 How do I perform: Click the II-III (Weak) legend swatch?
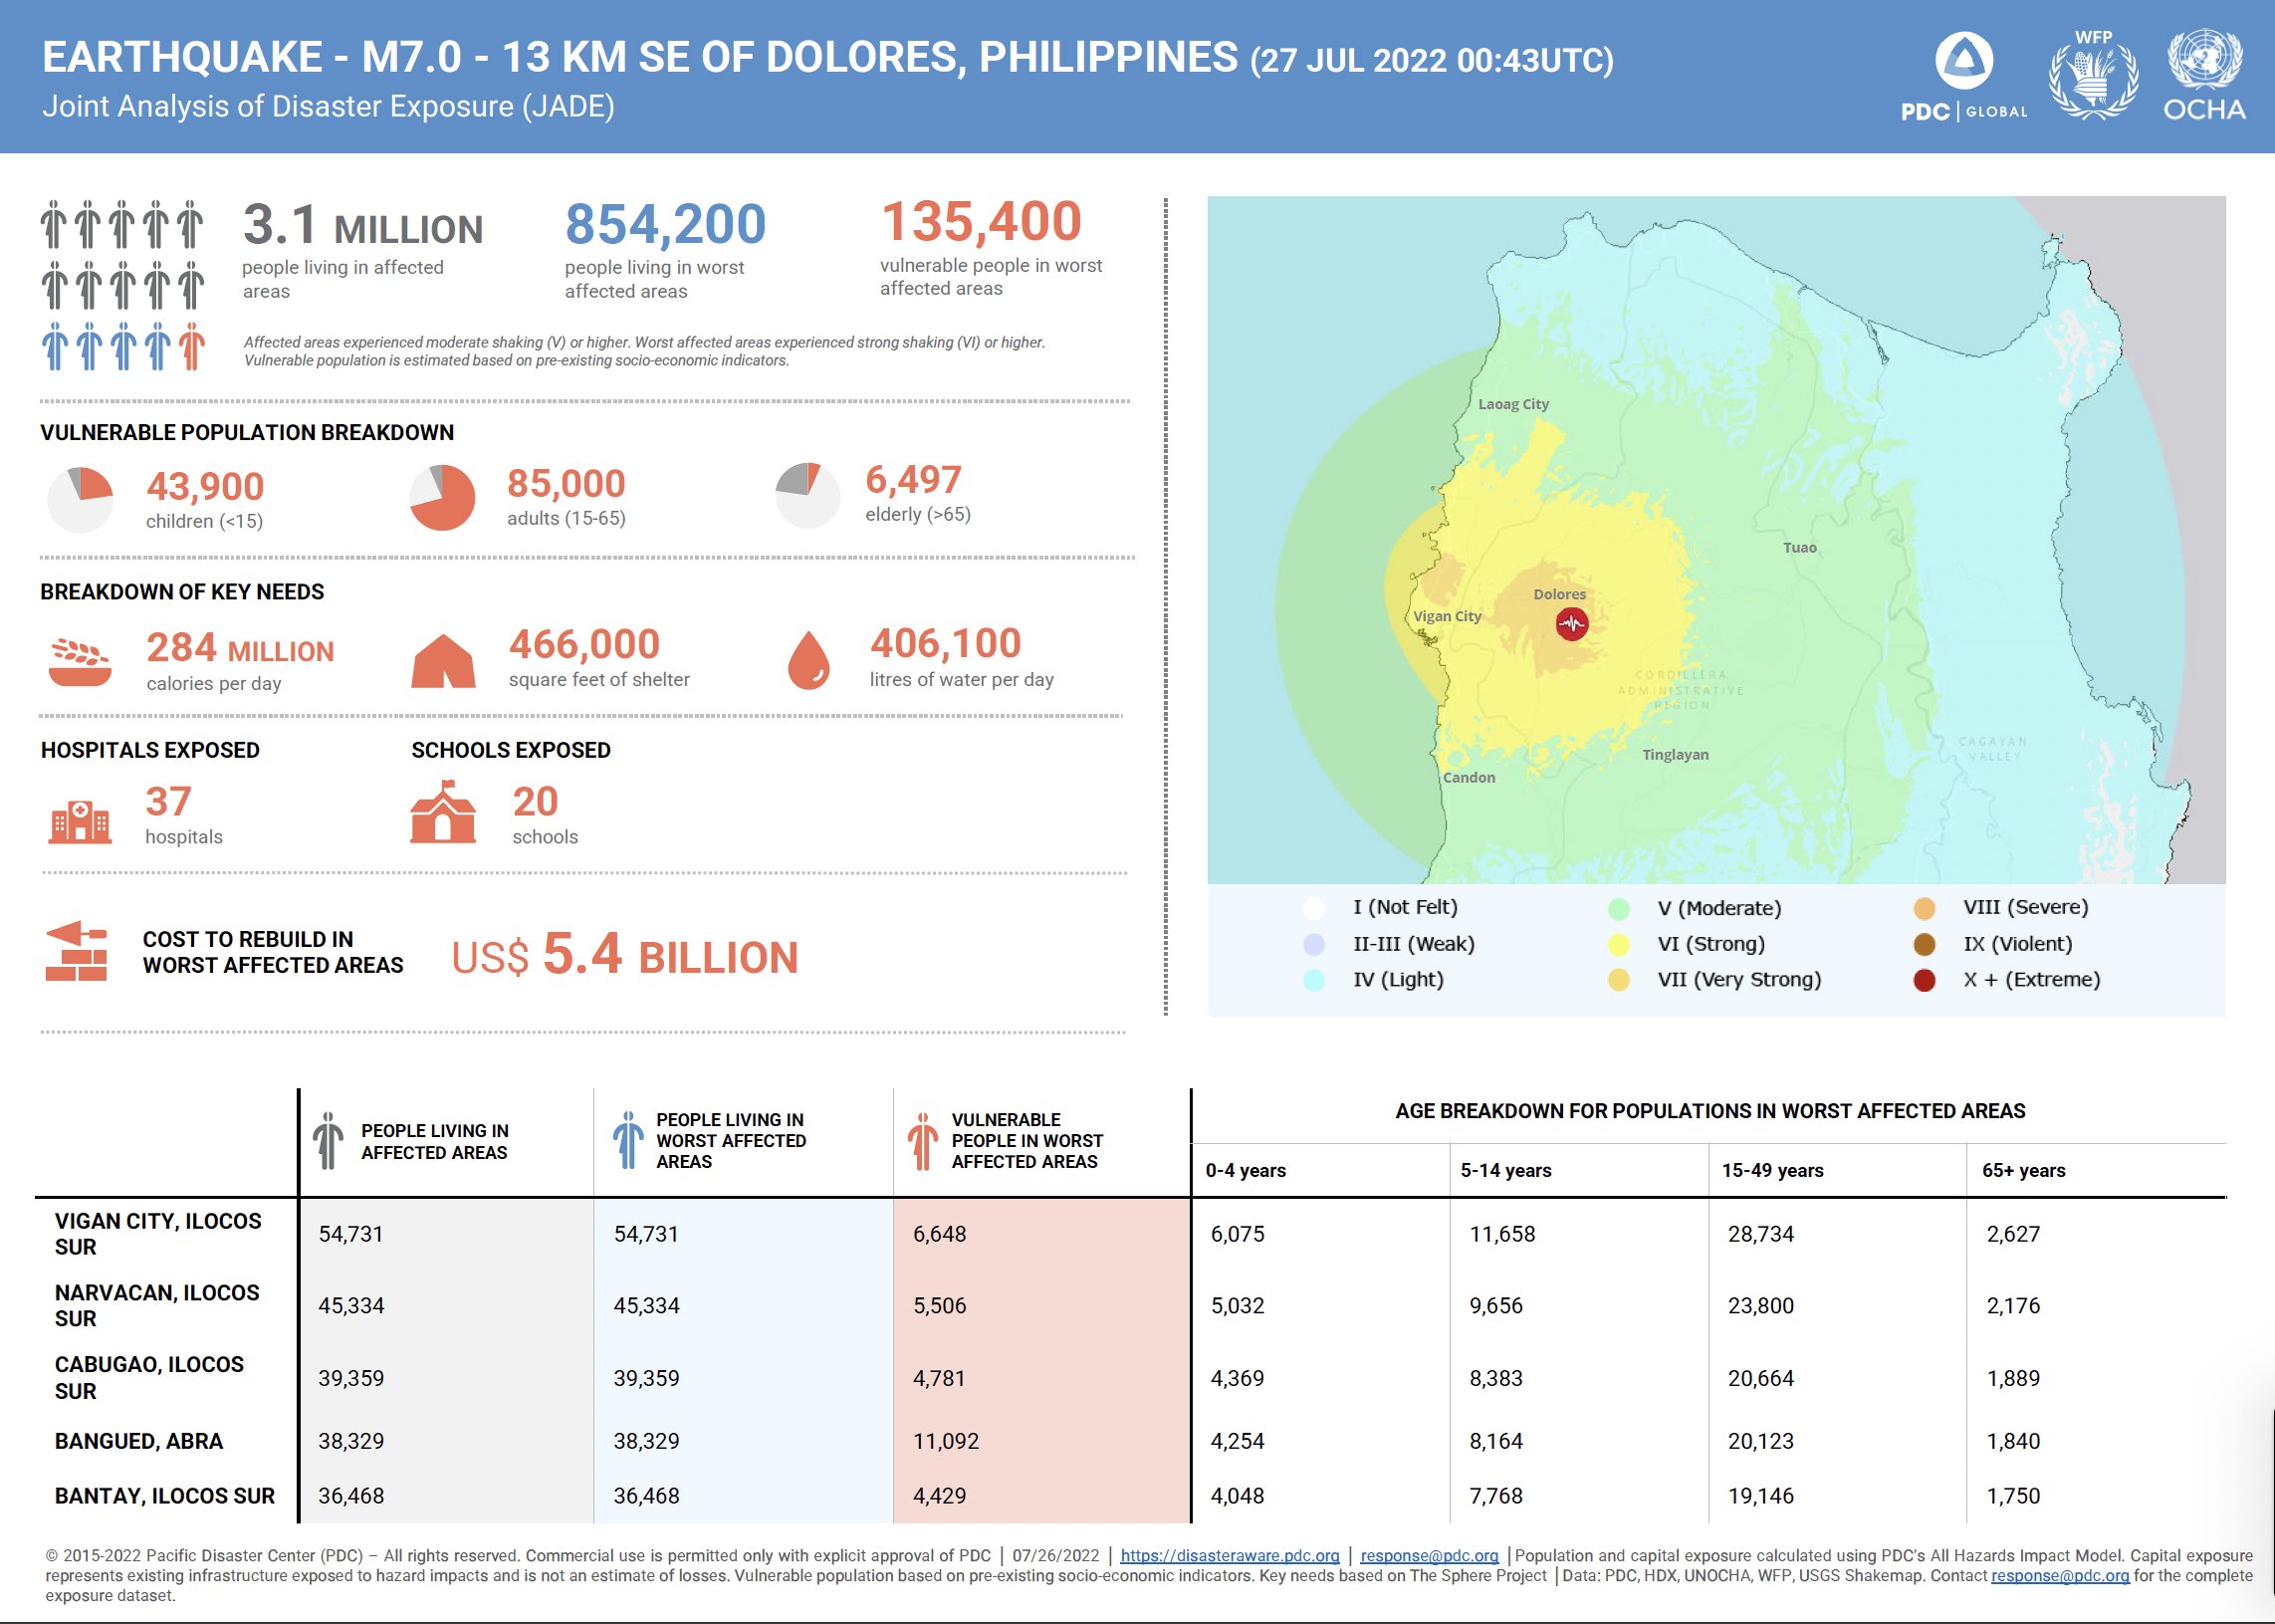tap(1314, 944)
